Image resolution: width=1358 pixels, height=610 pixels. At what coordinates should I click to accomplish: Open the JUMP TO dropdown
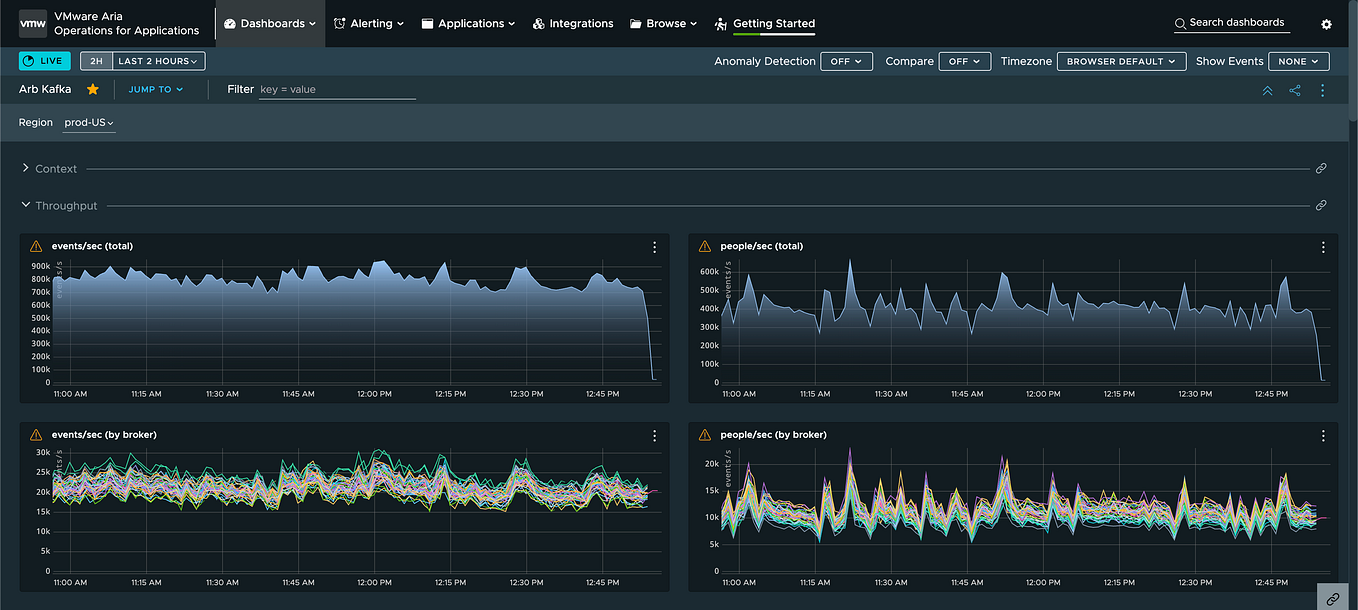(x=155, y=89)
